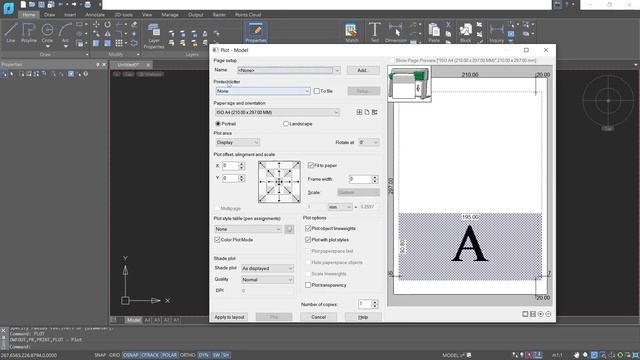640x360 pixels.
Task: Click the Plot printer icon in the quick access bar
Action: [x=87, y=4]
